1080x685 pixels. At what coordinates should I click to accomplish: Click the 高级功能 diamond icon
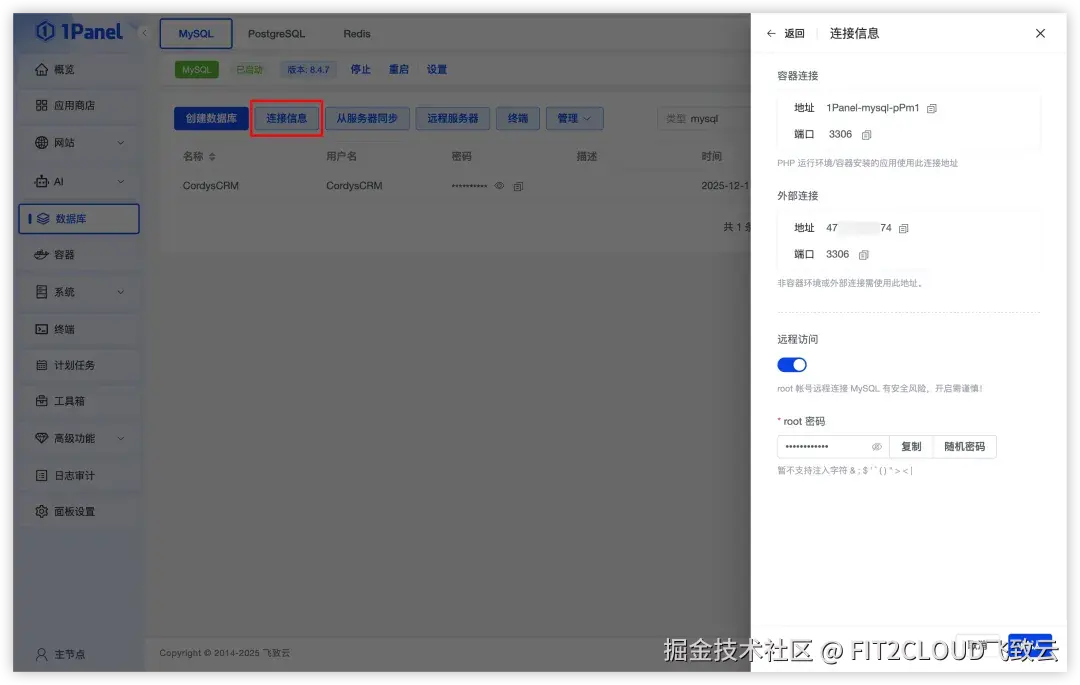click(41, 439)
